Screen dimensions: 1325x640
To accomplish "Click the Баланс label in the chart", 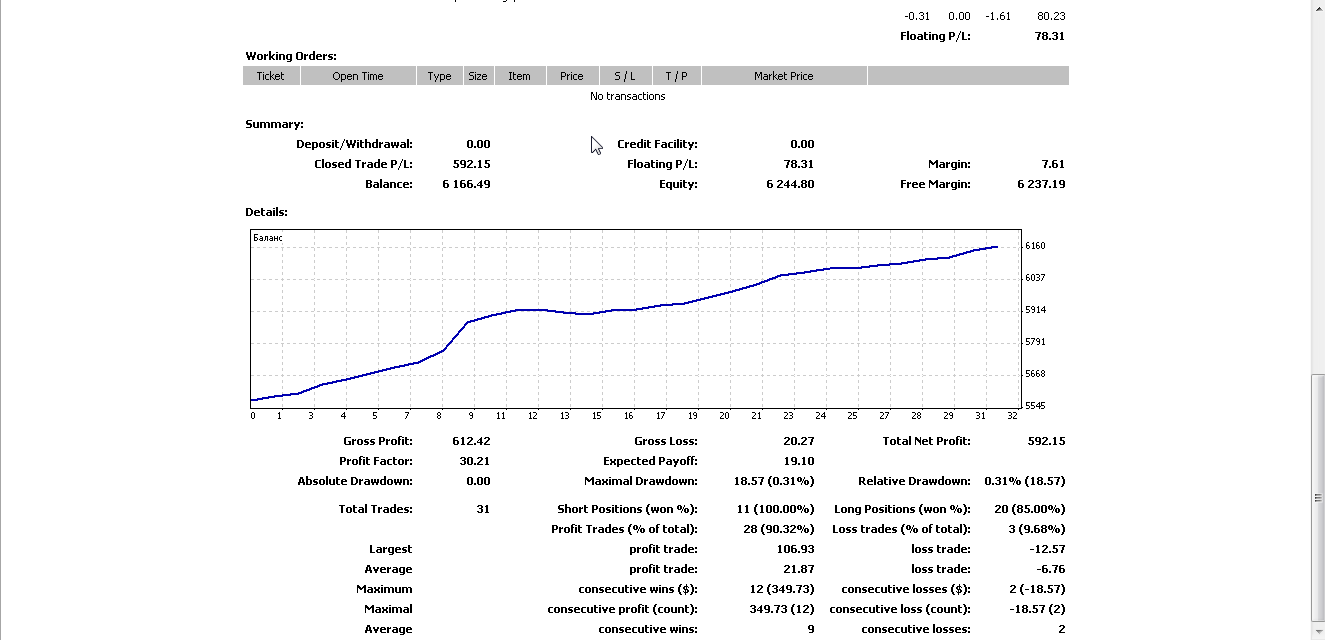I will tap(268, 238).
